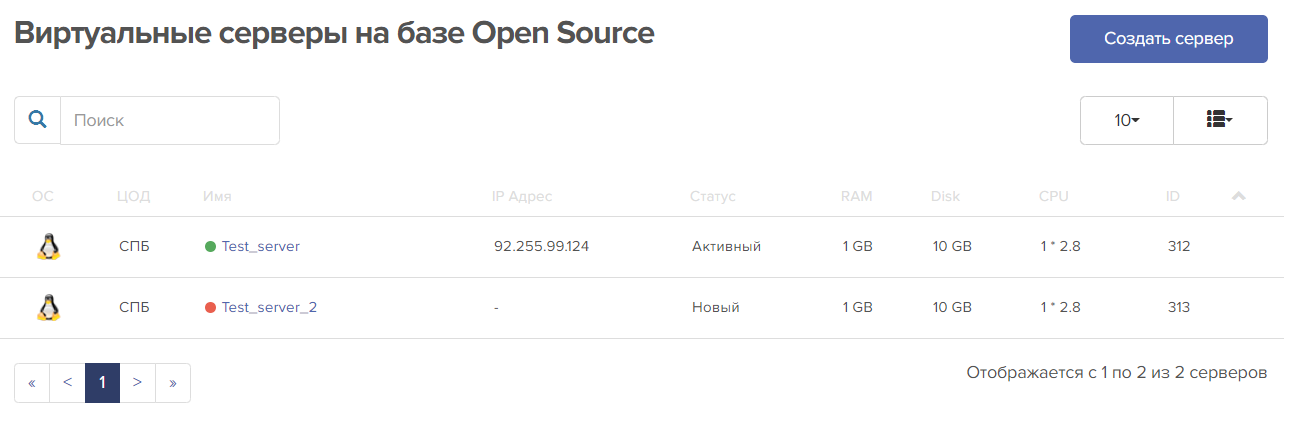Screen dimensions: 1309x430
Task: Open the column list view dropdown
Action: pyautogui.click(x=1220, y=120)
